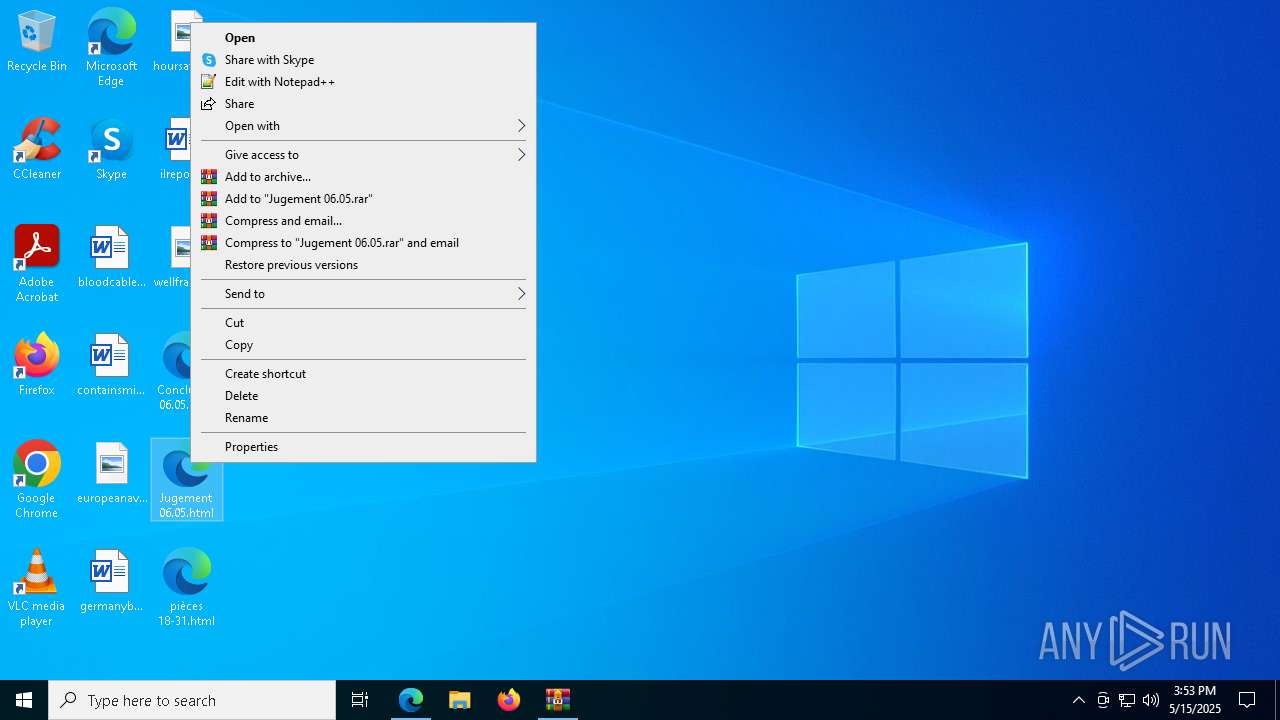This screenshot has height=720, width=1280.
Task: Select the Google Chrome desktop shortcut
Action: 37,480
